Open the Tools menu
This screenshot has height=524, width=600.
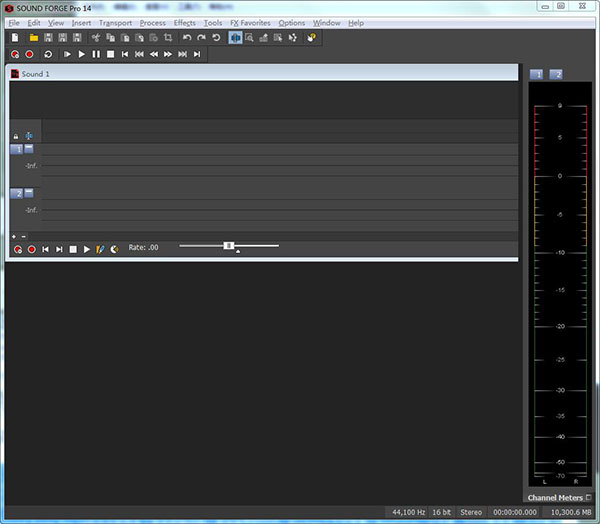[x=213, y=23]
